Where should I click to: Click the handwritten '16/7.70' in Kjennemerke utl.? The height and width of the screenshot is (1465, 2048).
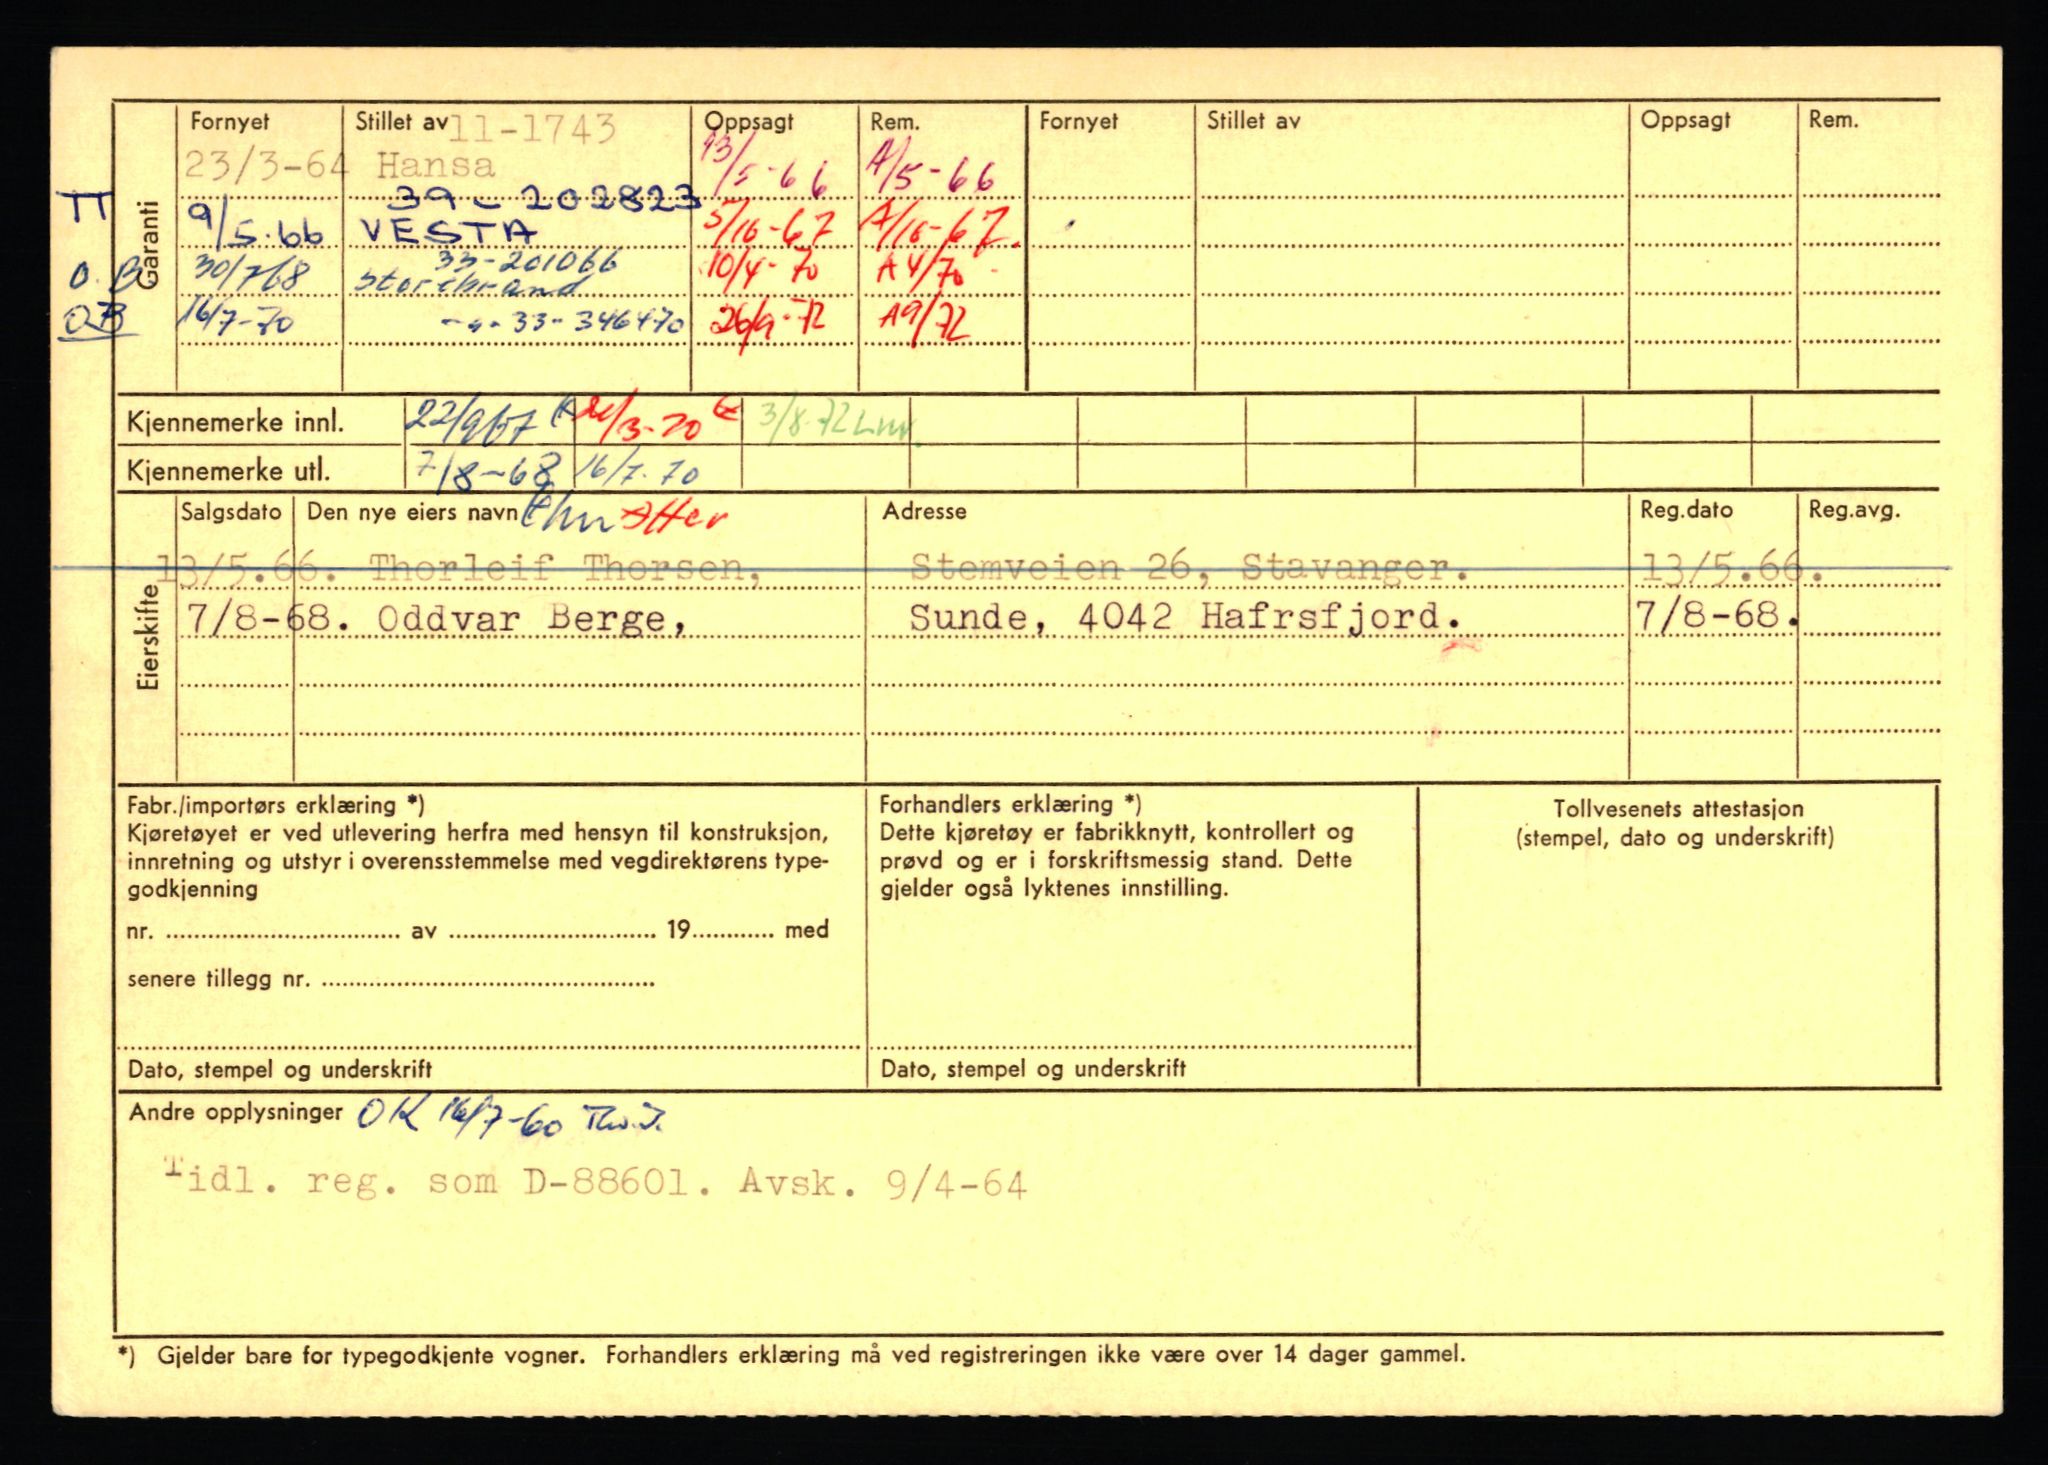636,470
